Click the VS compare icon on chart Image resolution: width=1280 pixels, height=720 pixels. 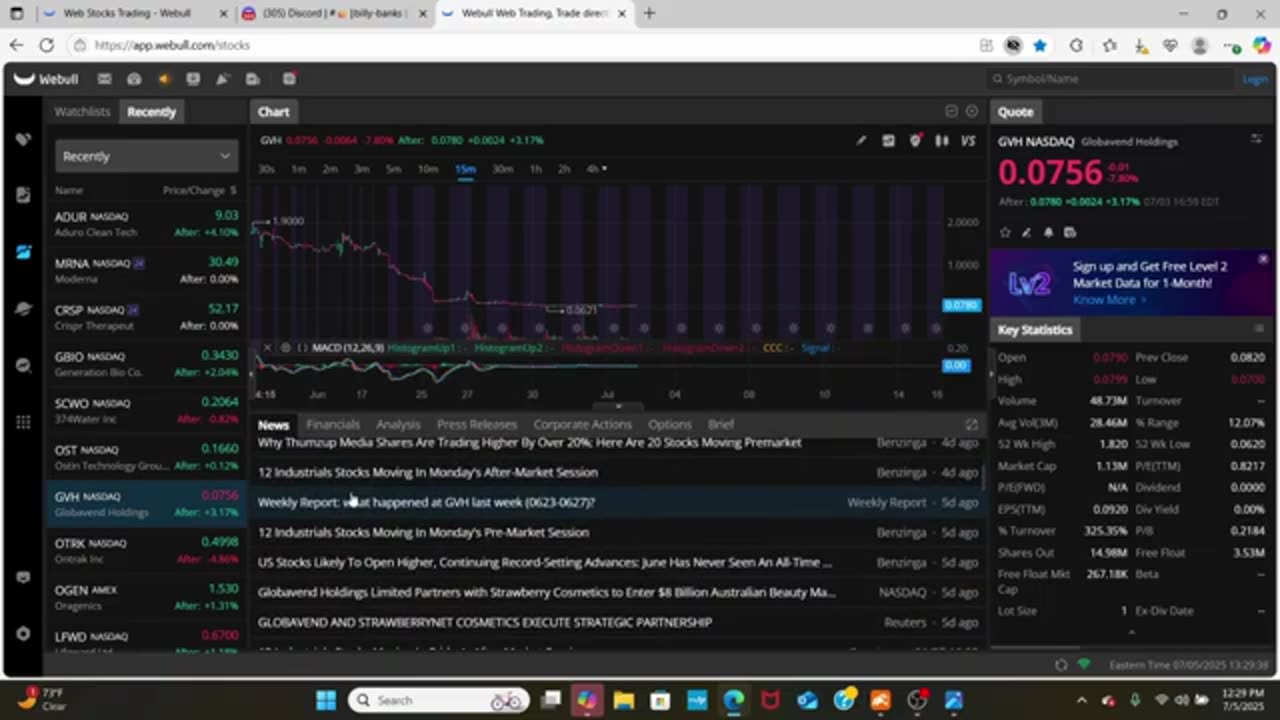pyautogui.click(x=968, y=141)
